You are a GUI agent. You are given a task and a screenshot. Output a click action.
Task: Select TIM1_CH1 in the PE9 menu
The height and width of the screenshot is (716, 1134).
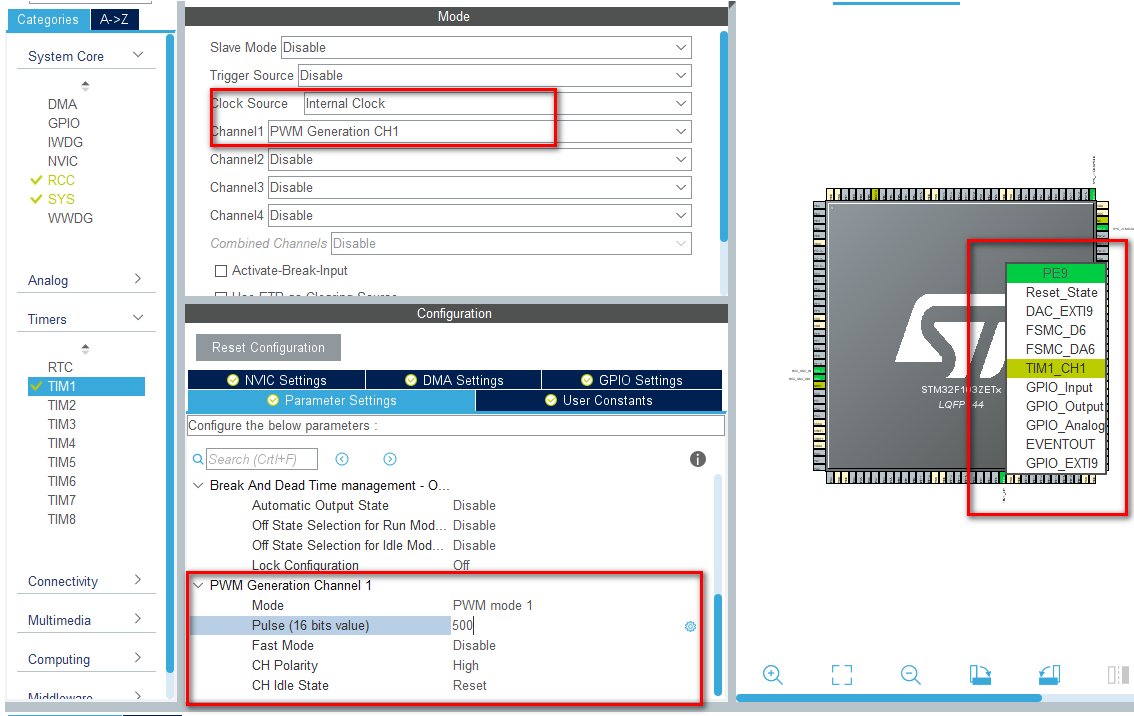pos(1057,369)
